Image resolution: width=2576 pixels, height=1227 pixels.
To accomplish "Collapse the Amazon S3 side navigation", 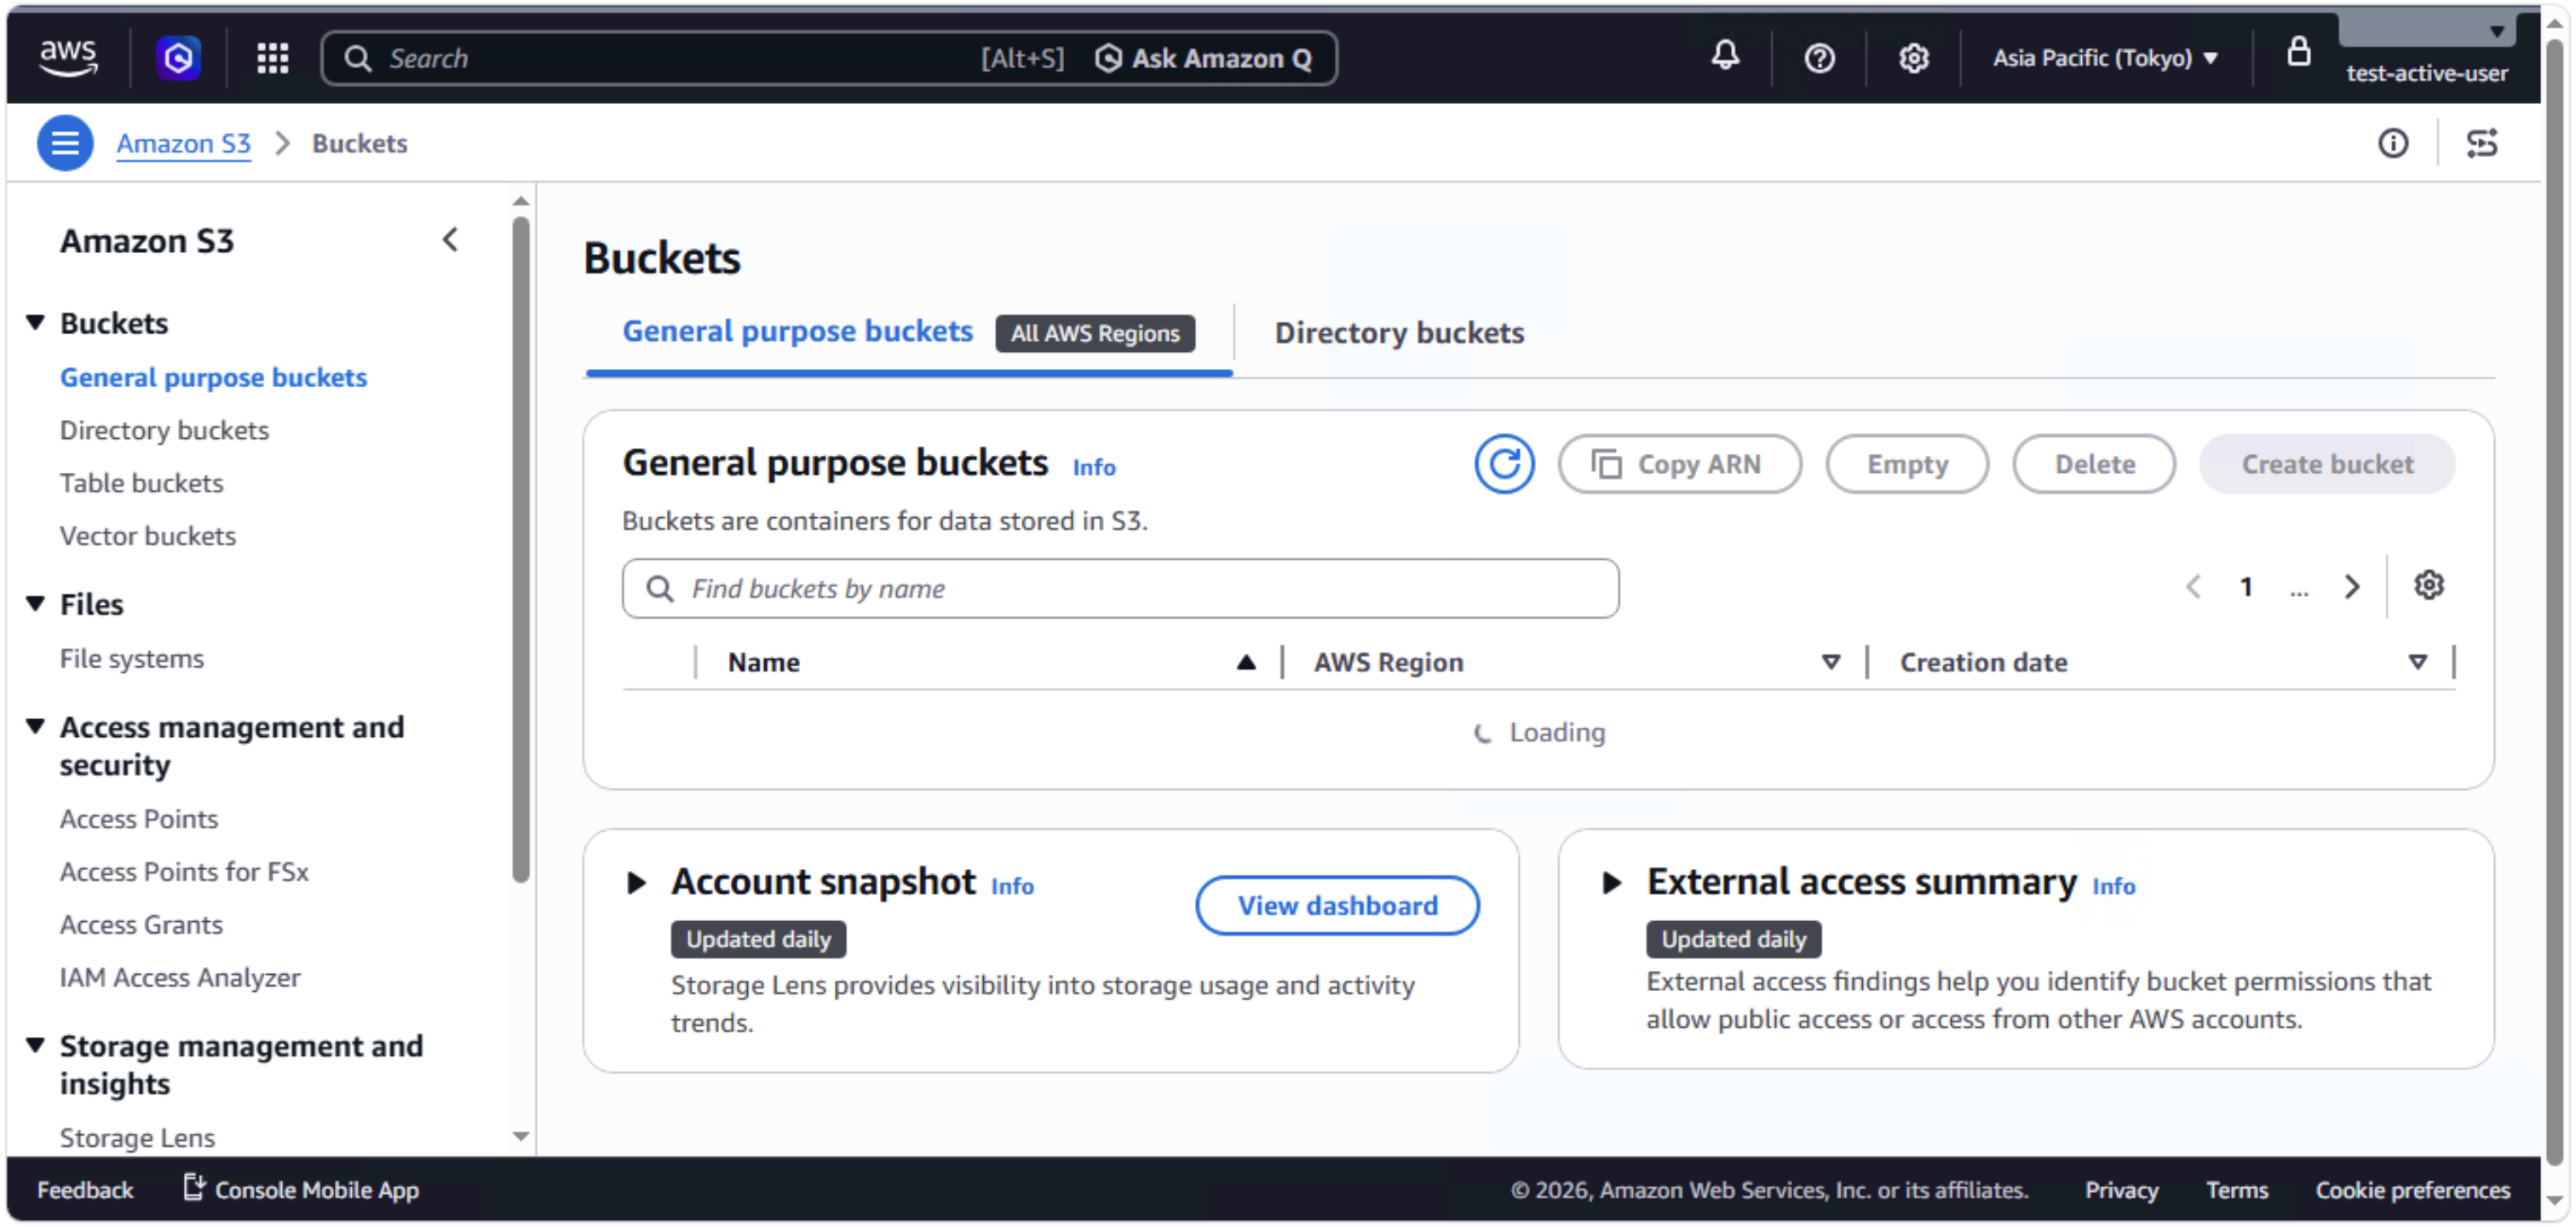I will point(450,240).
